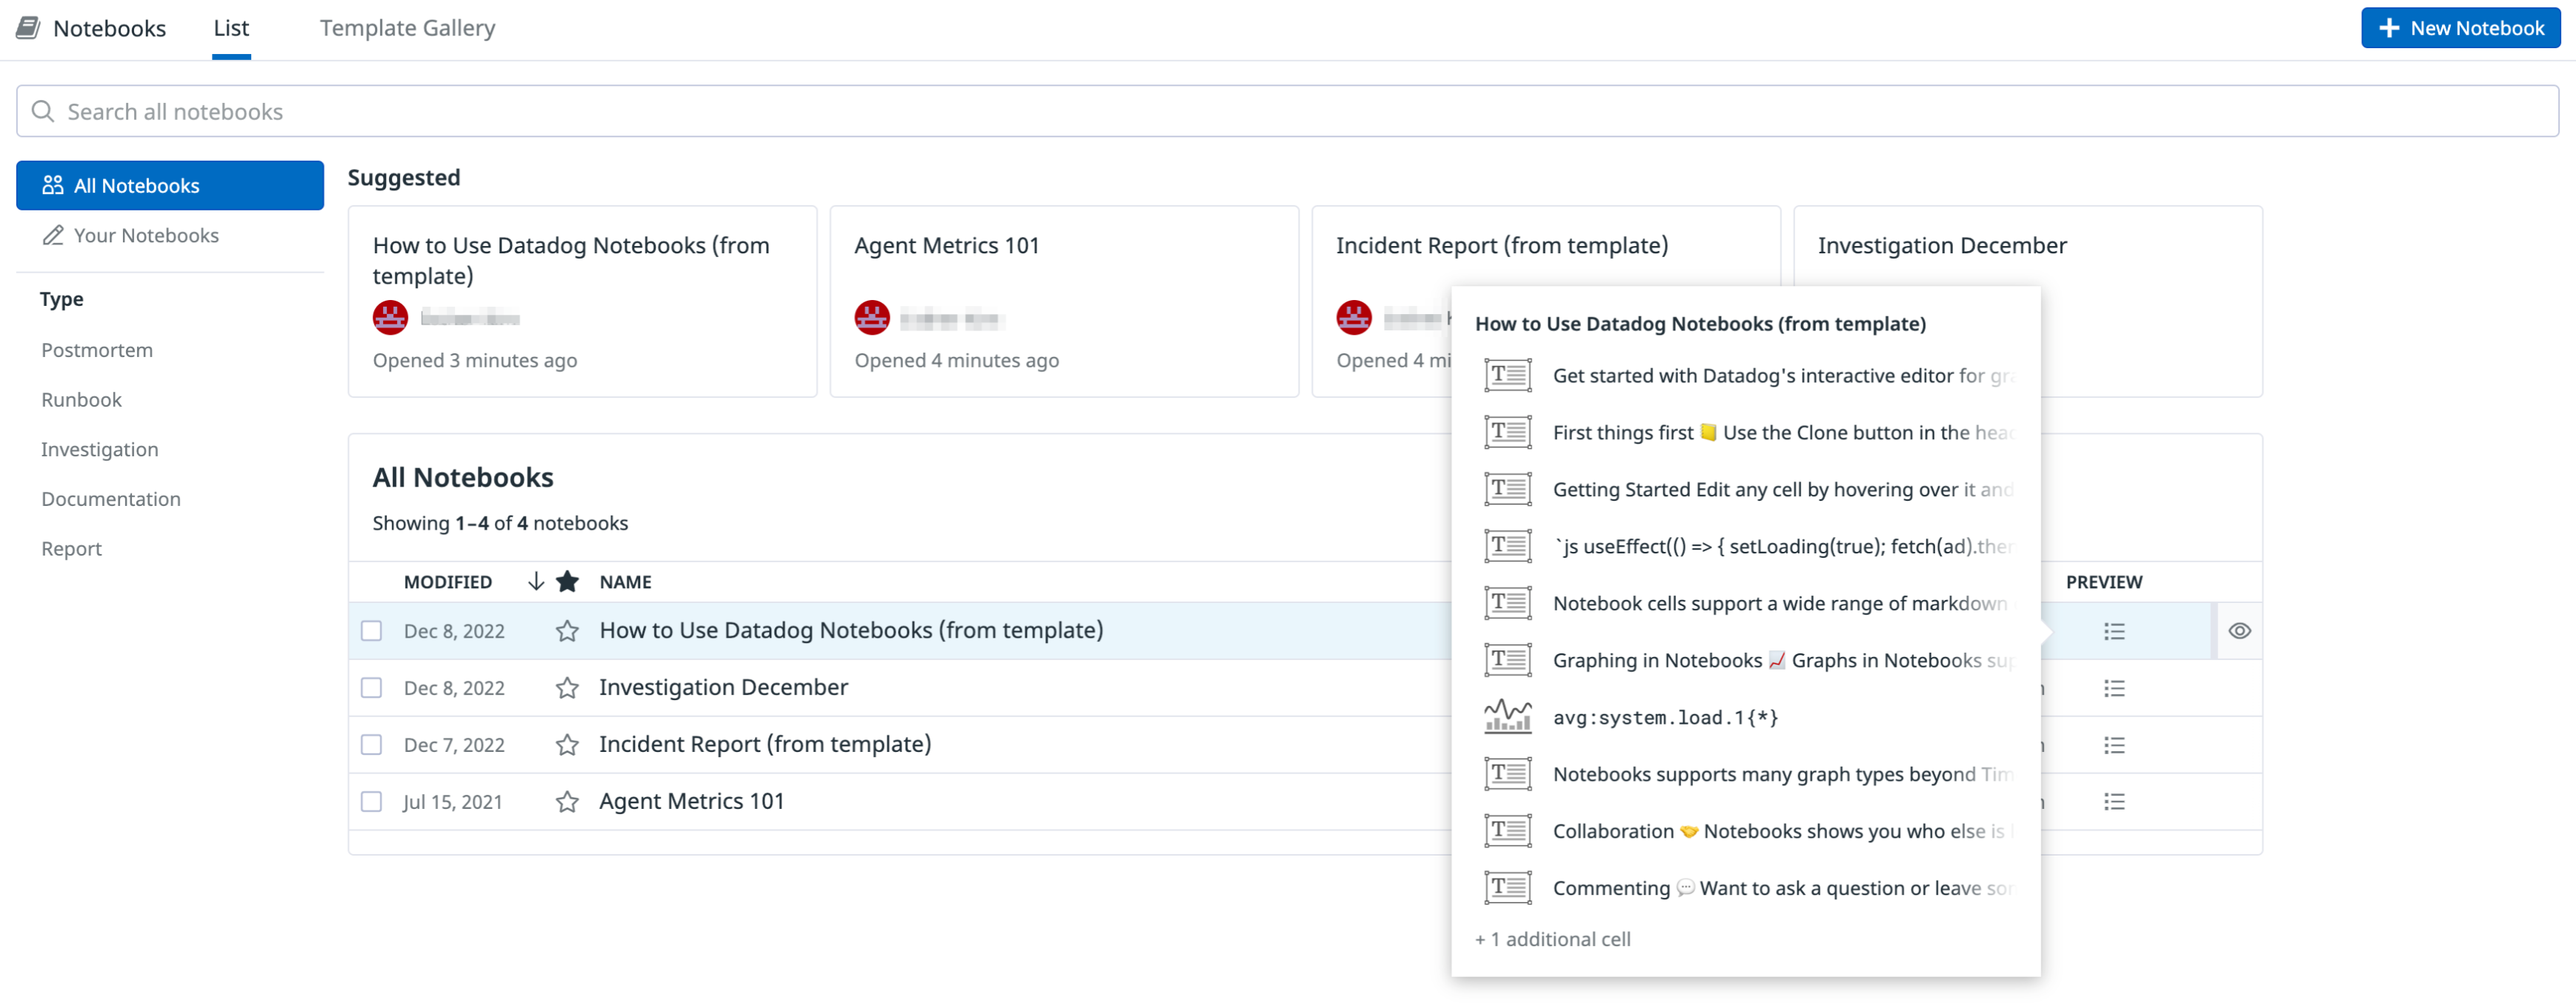Filter by Investigation type
This screenshot has width=2576, height=1006.
(x=99, y=450)
